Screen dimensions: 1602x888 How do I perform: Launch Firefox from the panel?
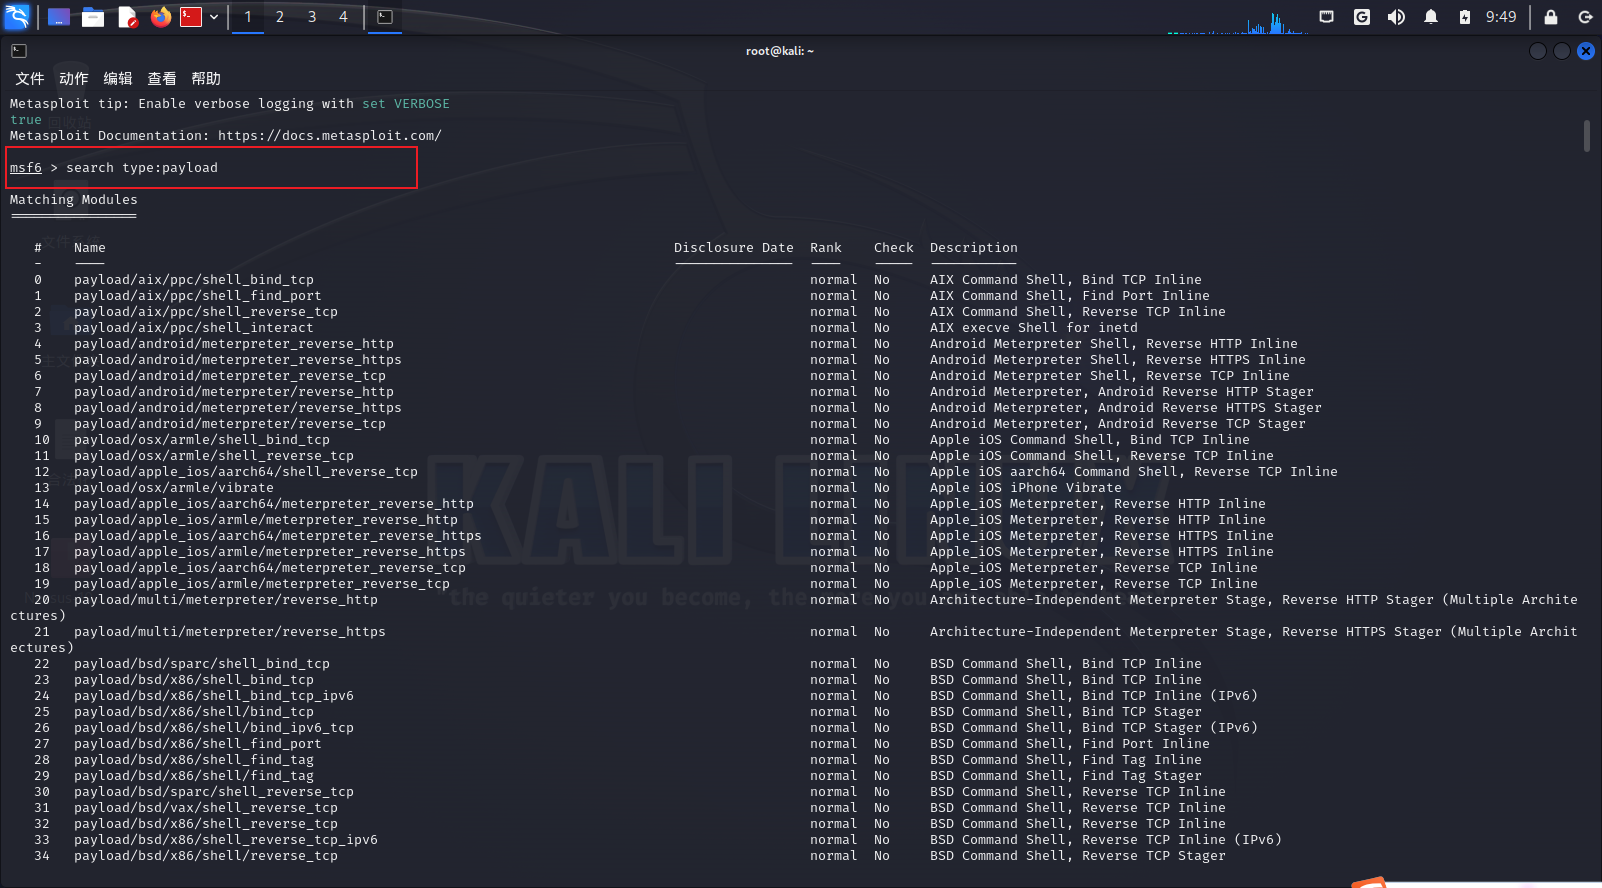pos(161,17)
